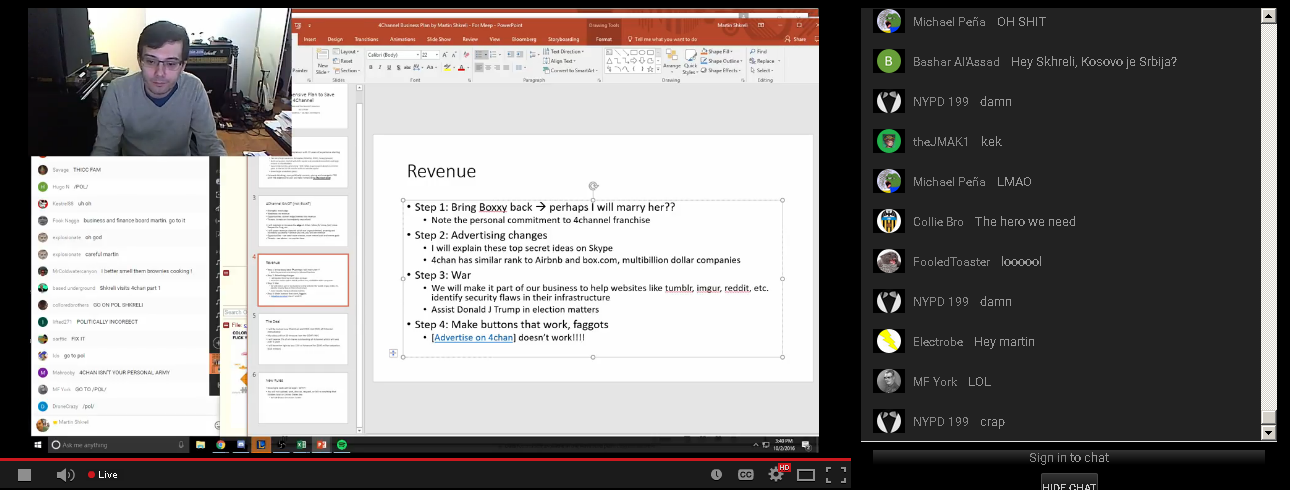Screen dimensions: 1290x490
Task: Select The Deal slide thumbnail
Action: [303, 338]
